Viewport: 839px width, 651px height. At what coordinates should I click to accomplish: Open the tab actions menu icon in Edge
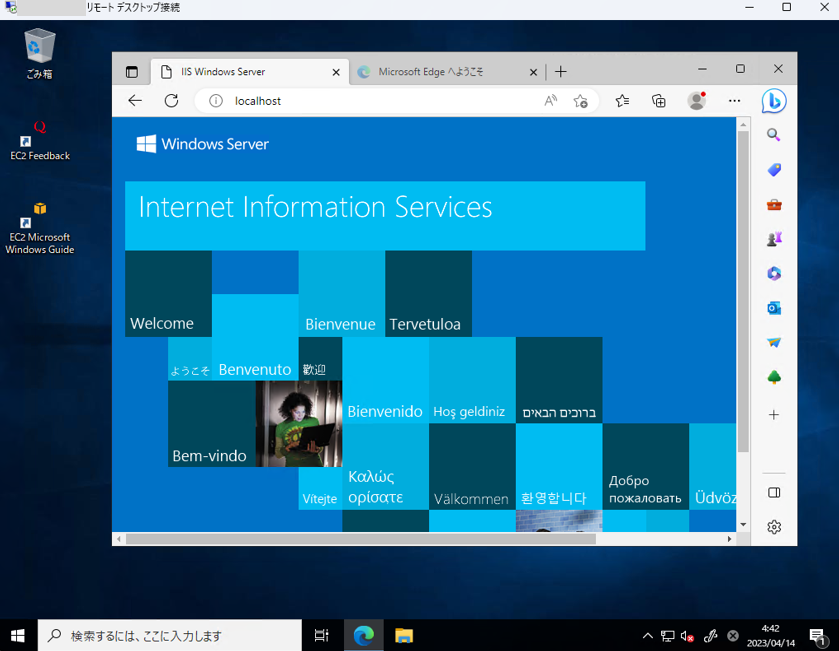click(132, 72)
